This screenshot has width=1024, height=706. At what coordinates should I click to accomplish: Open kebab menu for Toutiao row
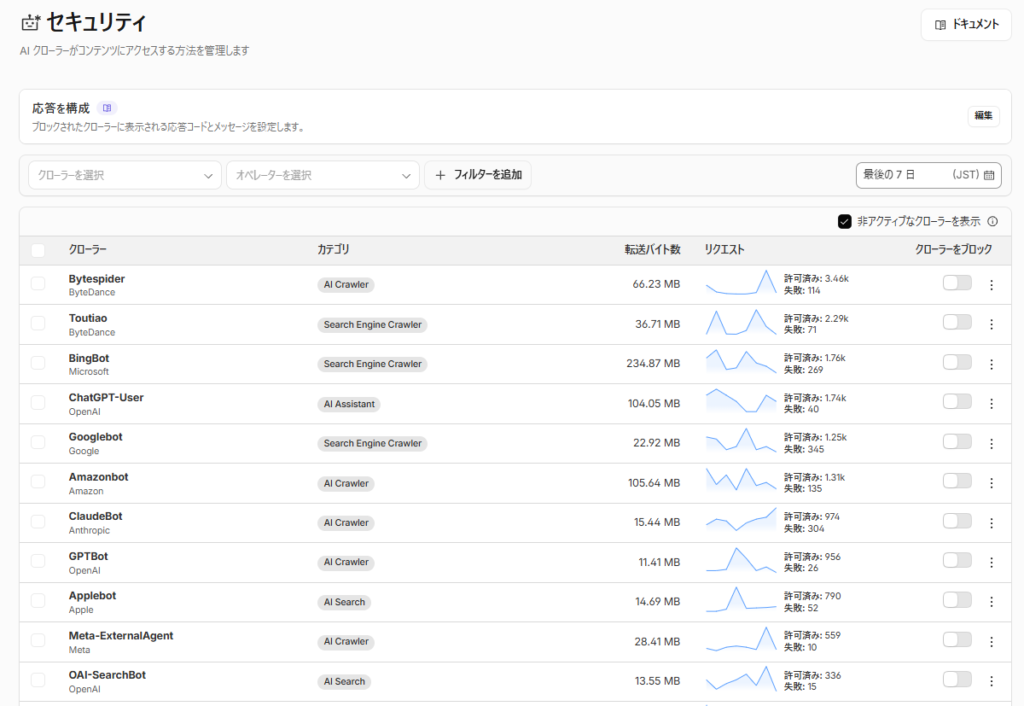(x=991, y=325)
